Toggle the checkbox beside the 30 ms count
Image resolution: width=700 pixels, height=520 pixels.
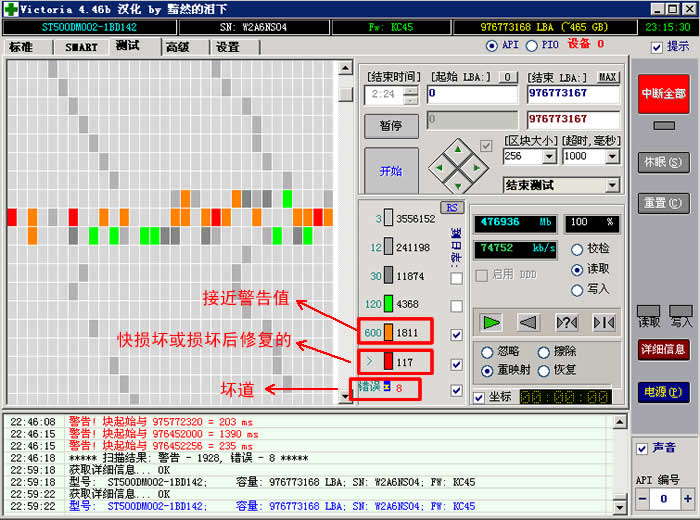coord(456,279)
